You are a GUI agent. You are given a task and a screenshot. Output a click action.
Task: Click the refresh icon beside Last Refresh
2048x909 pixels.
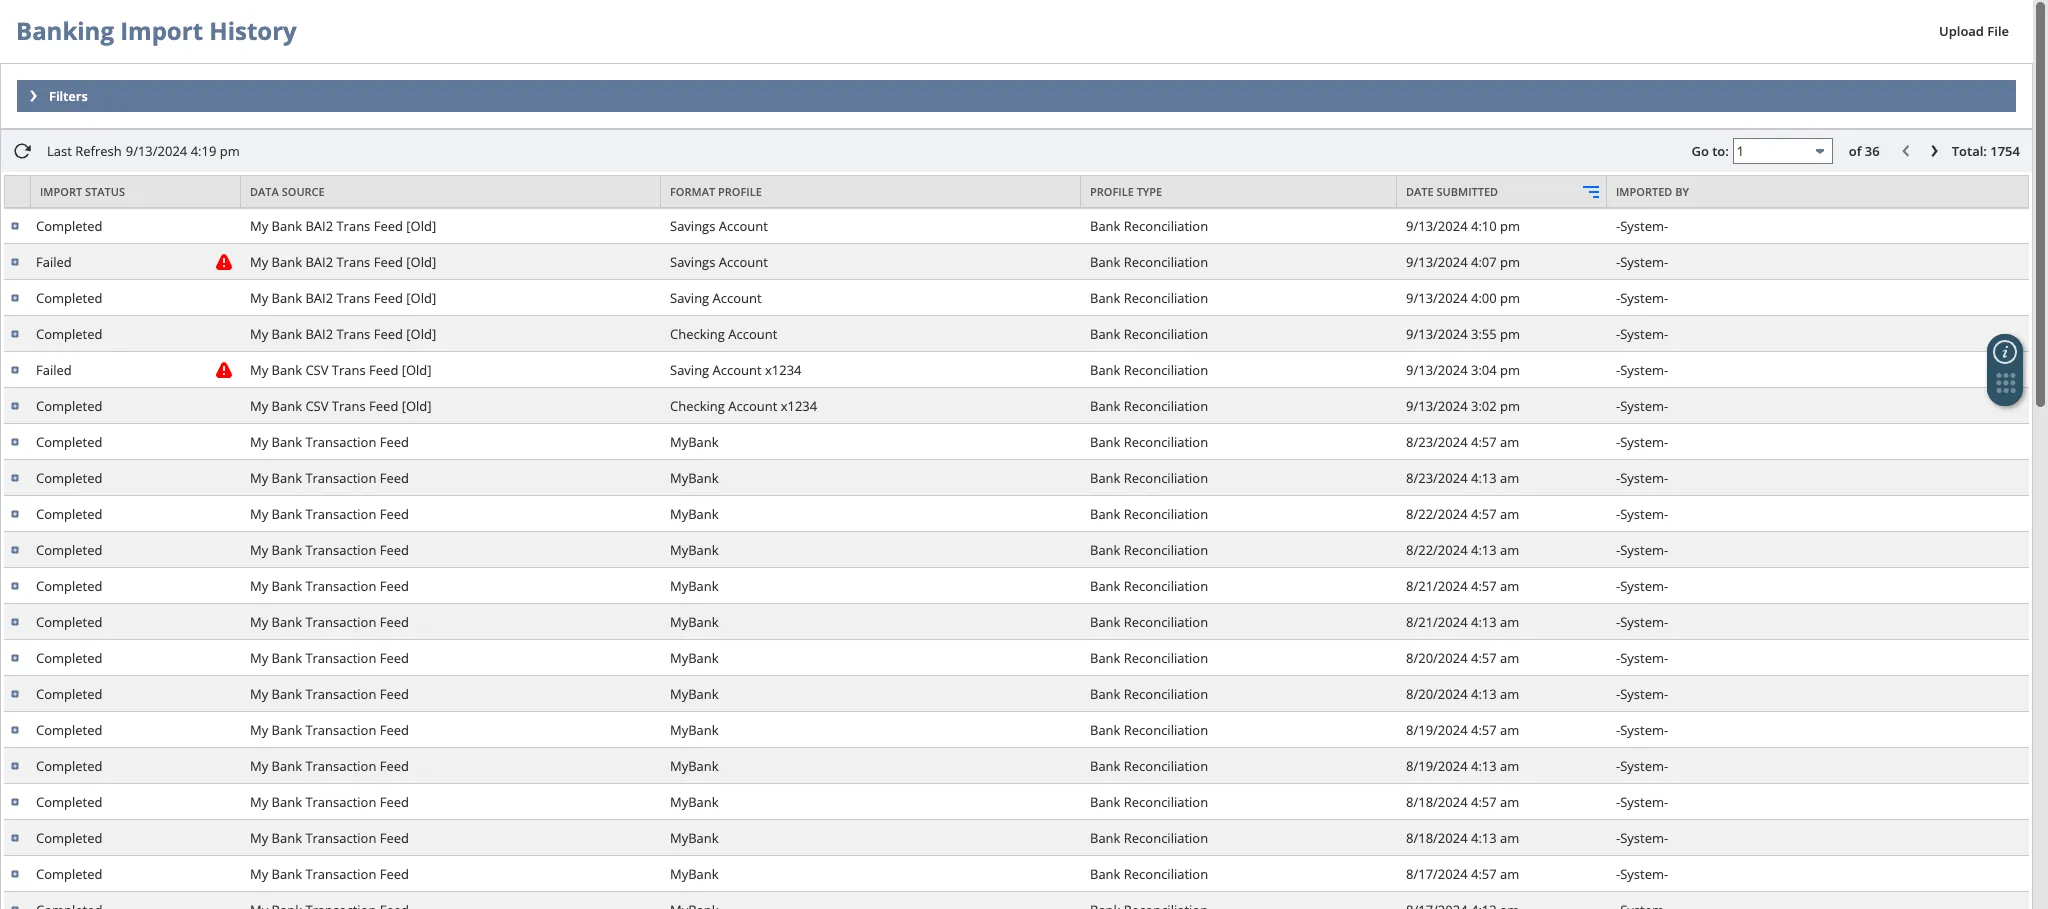pyautogui.click(x=22, y=151)
